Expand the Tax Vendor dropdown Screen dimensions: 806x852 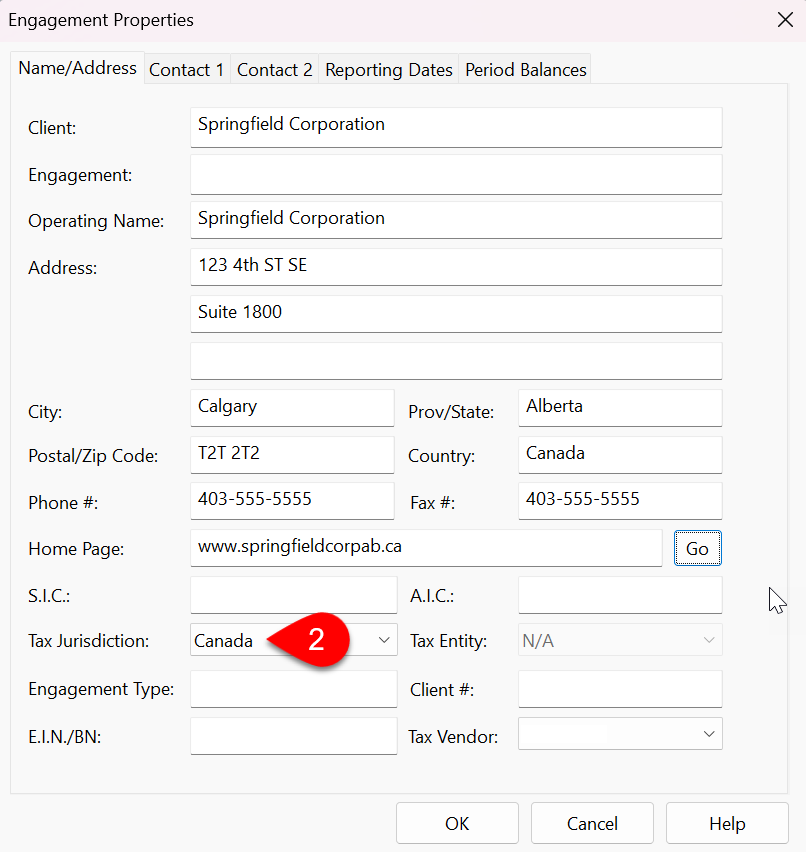(710, 733)
